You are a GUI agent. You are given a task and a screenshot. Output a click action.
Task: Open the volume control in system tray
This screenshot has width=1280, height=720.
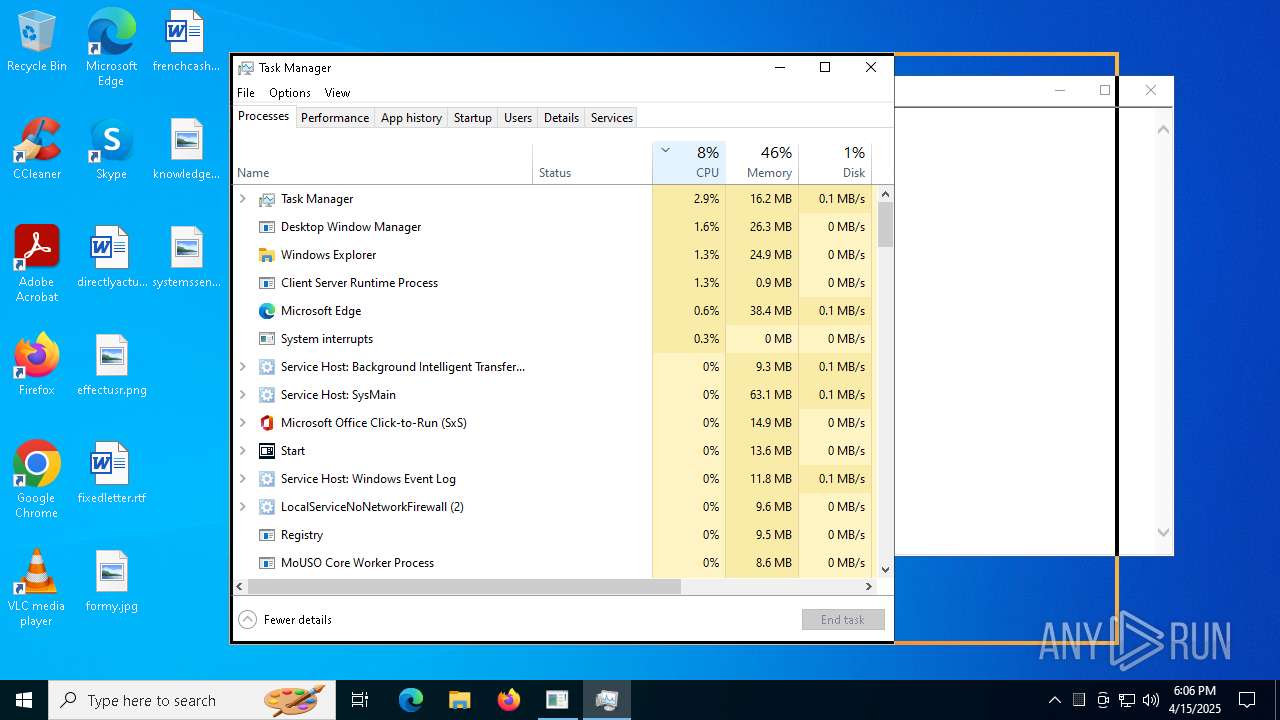click(x=1151, y=700)
